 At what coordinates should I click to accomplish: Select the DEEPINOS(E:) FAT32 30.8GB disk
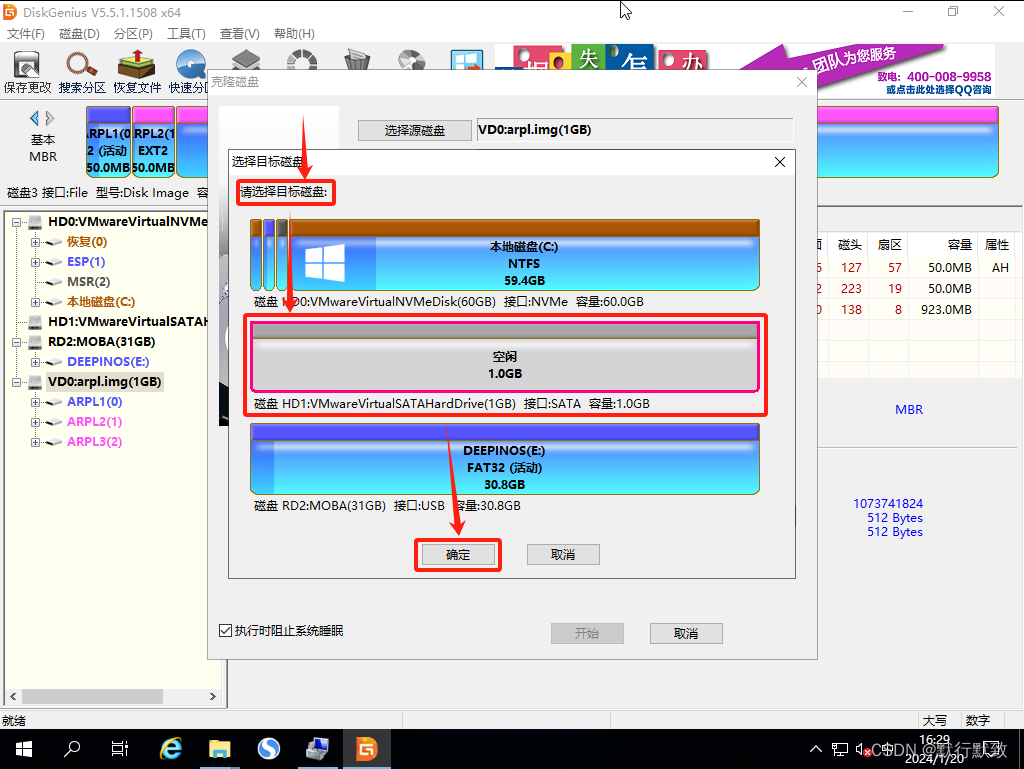point(505,459)
